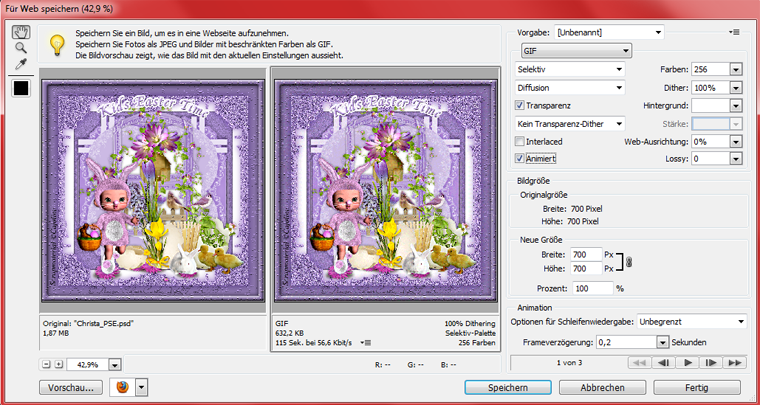The height and width of the screenshot is (405, 760).
Task: Click the 632,2 KB file size text
Action: point(290,333)
